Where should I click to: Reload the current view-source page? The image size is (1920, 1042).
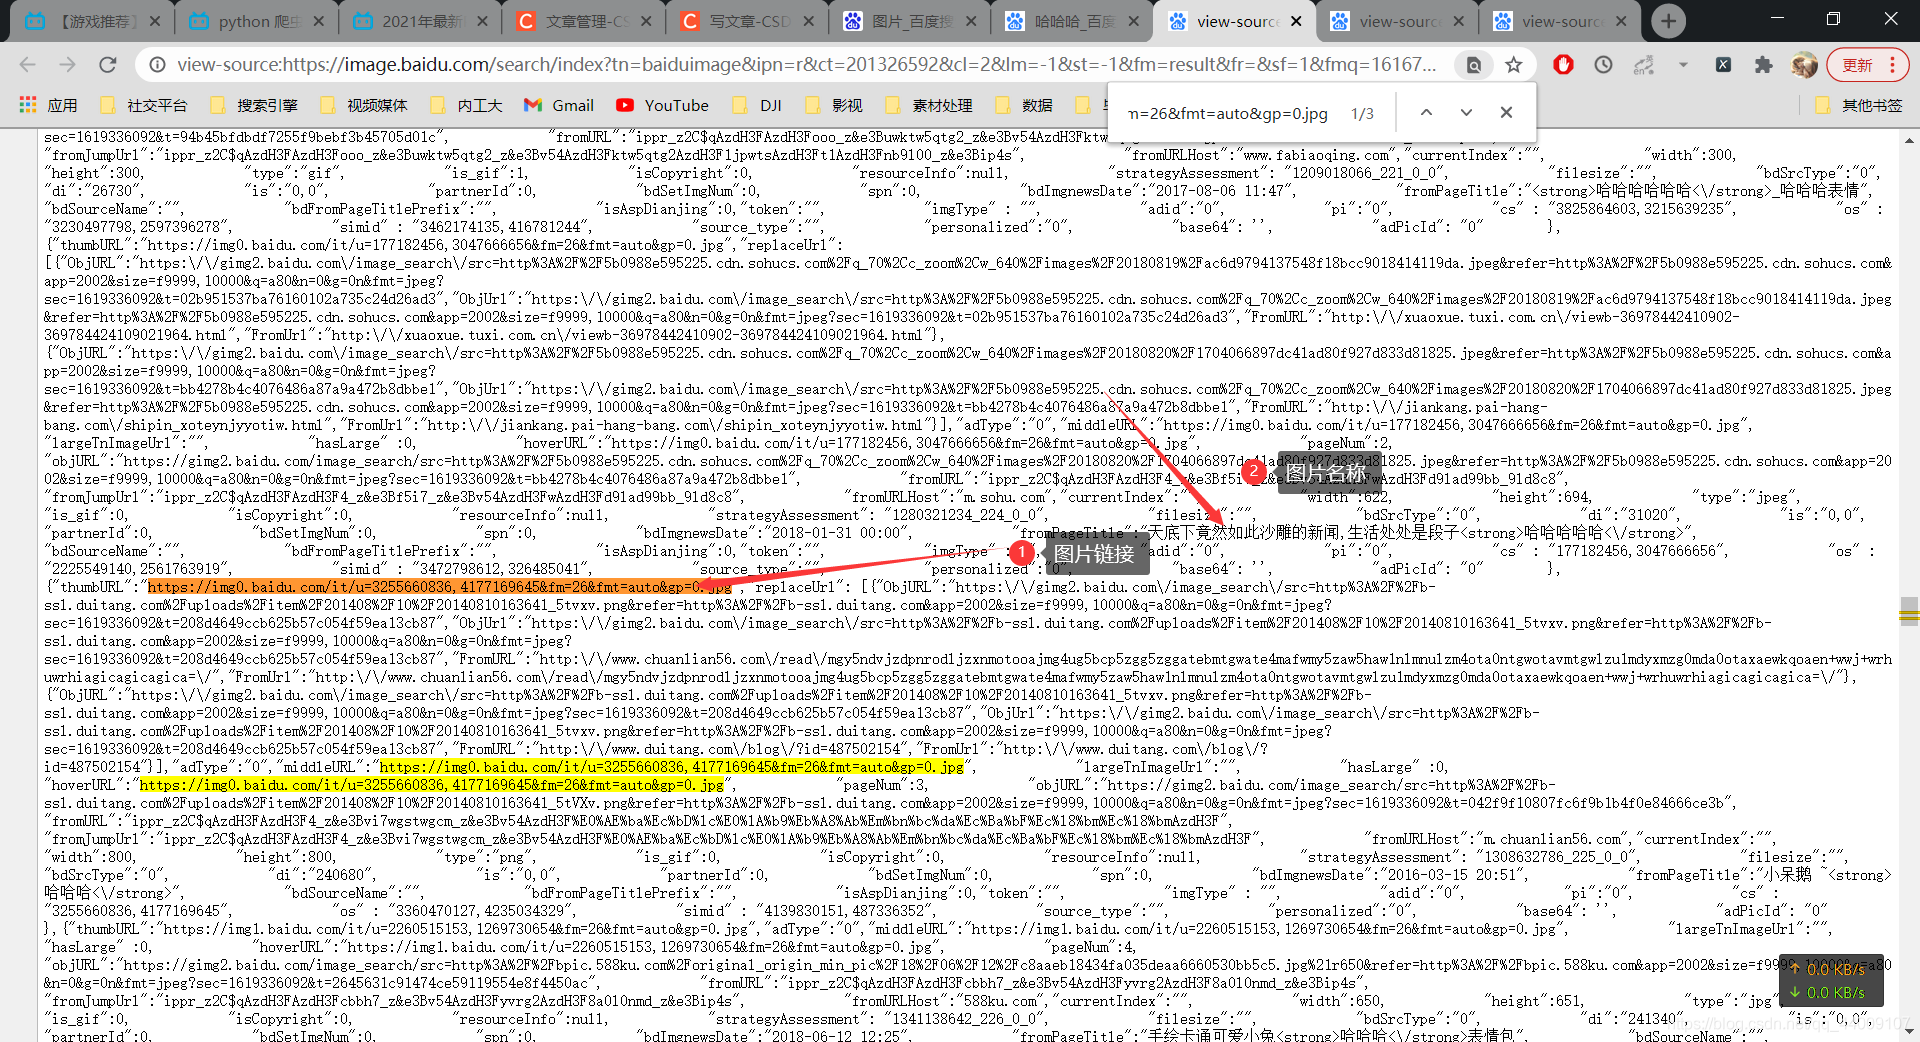pos(108,65)
